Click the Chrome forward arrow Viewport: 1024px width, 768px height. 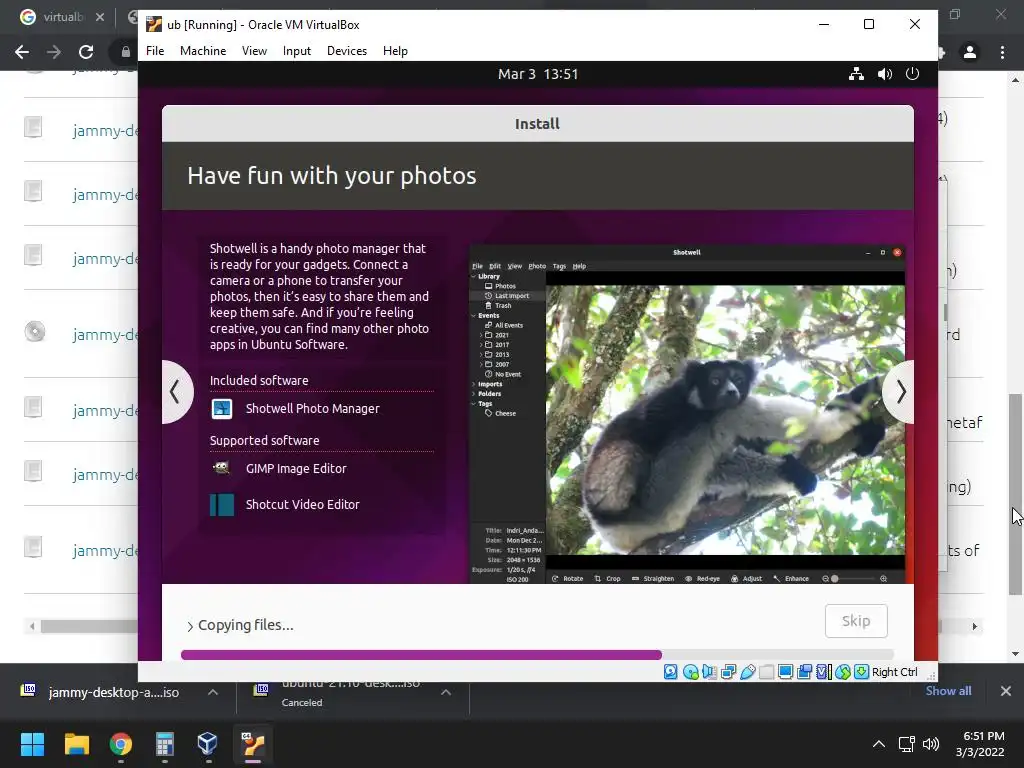point(54,52)
